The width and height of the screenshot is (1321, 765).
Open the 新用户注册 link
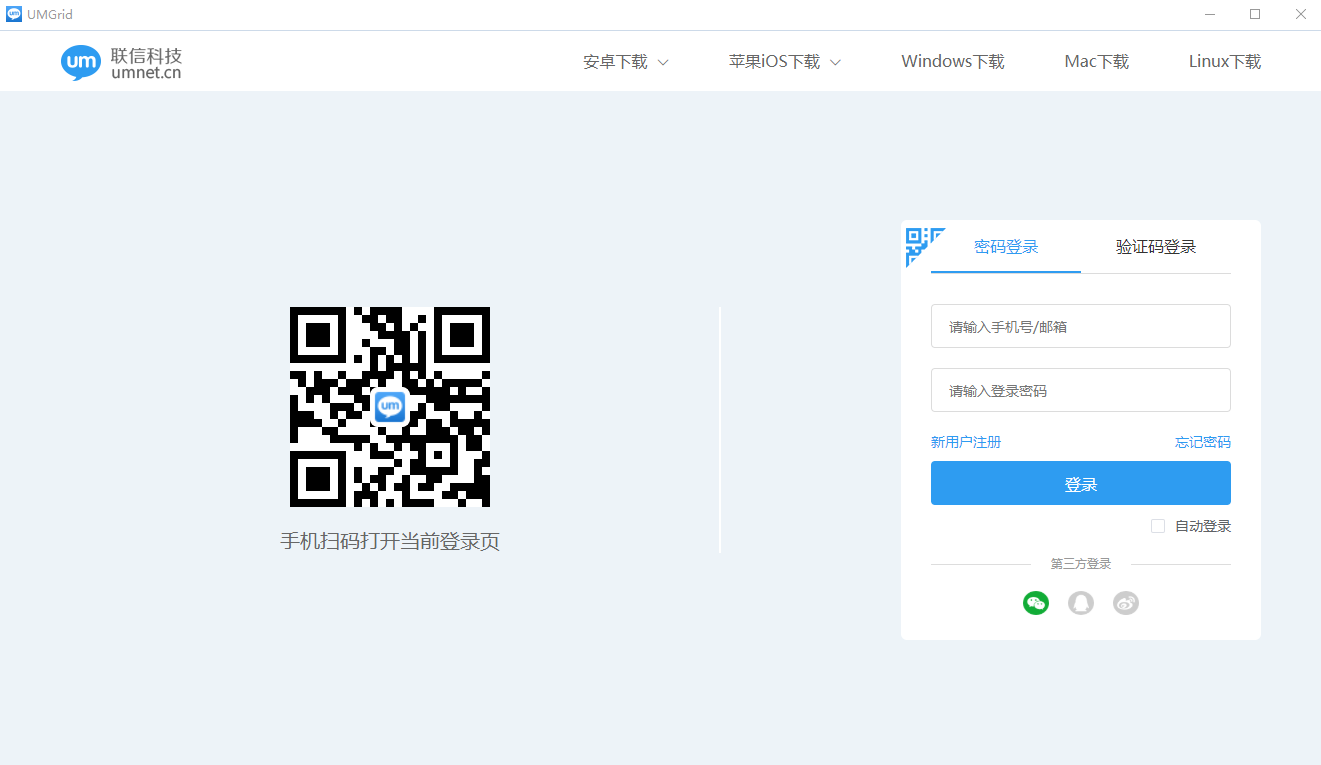pos(966,442)
